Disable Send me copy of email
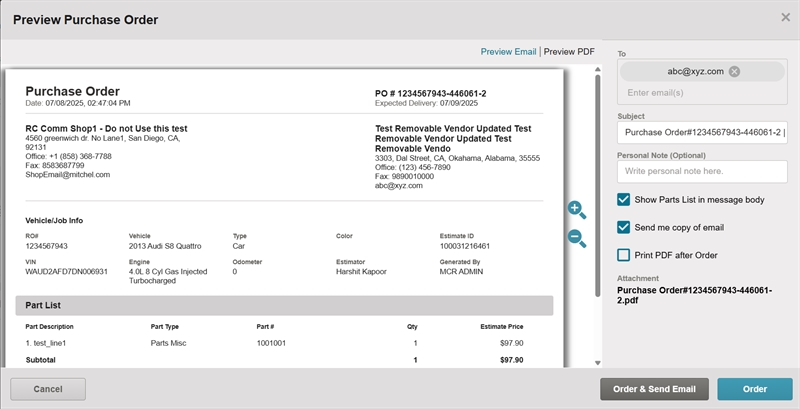800x409 pixels. point(624,227)
